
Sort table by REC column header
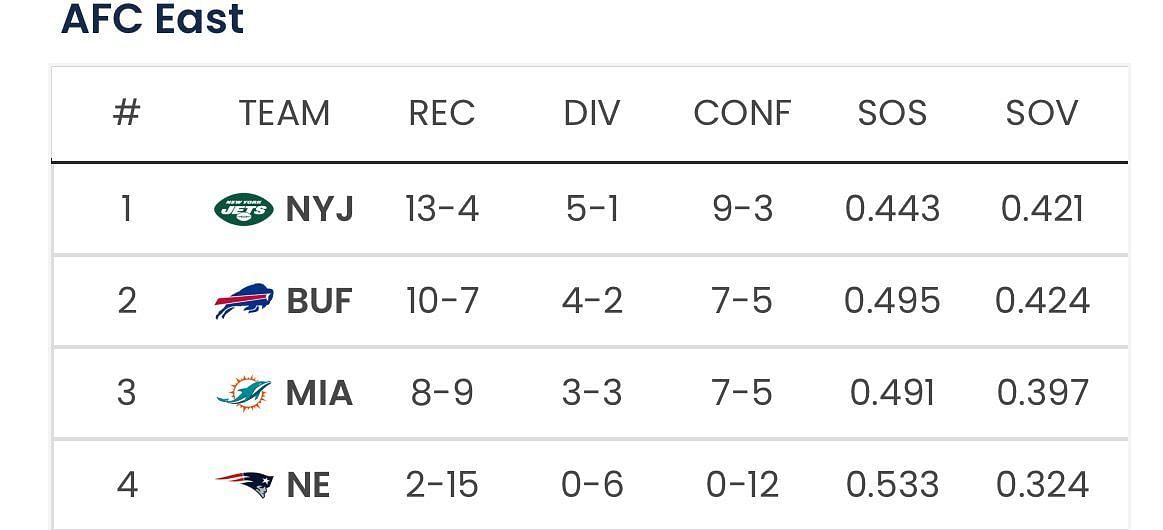[x=441, y=113]
